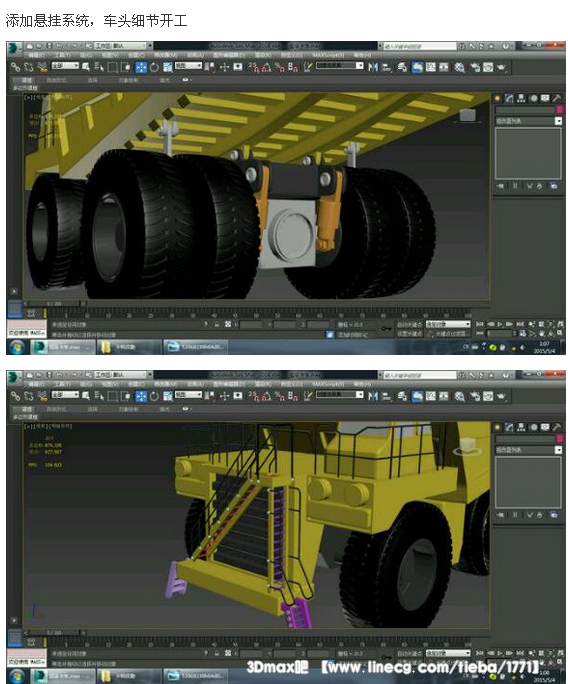Click object color swatch in upper screenshot panel
This screenshot has height=684, width=568.
558,110
